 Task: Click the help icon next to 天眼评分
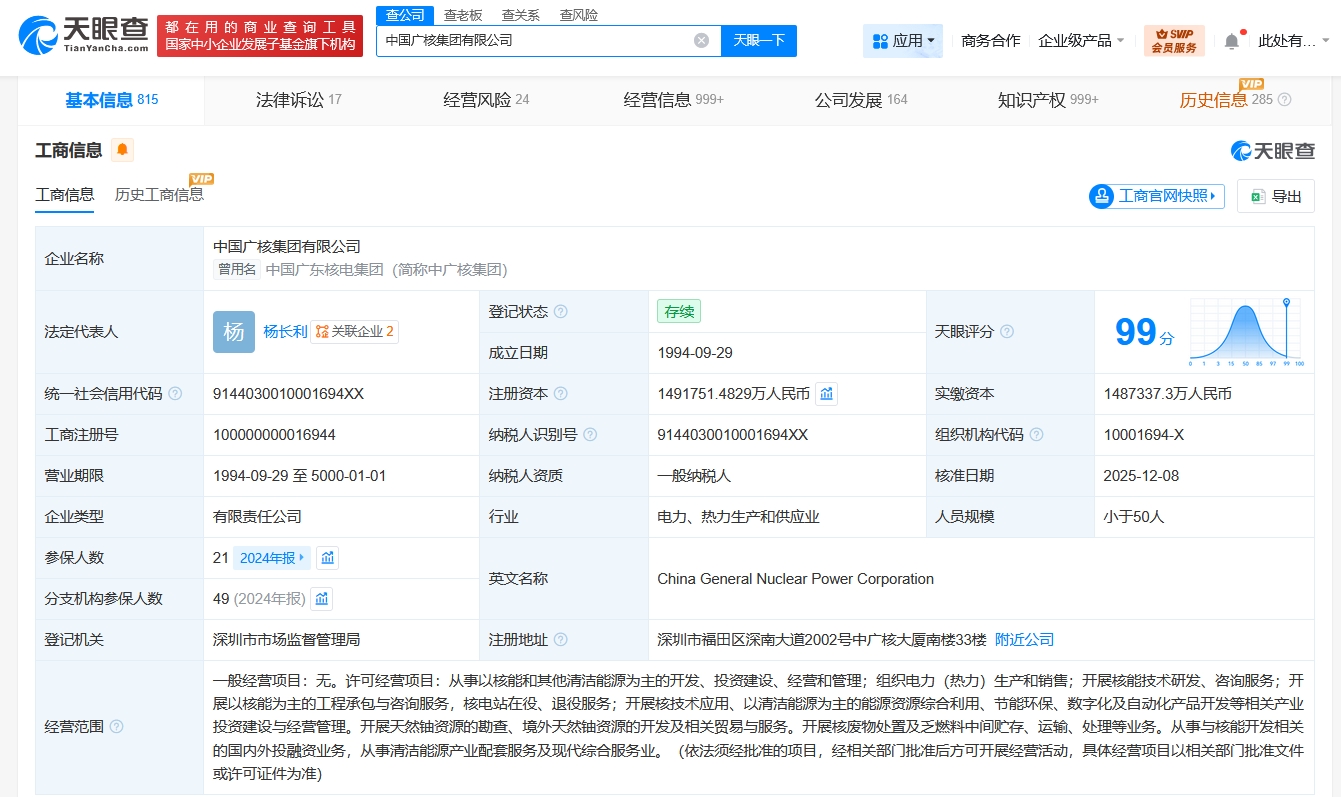coord(1007,332)
